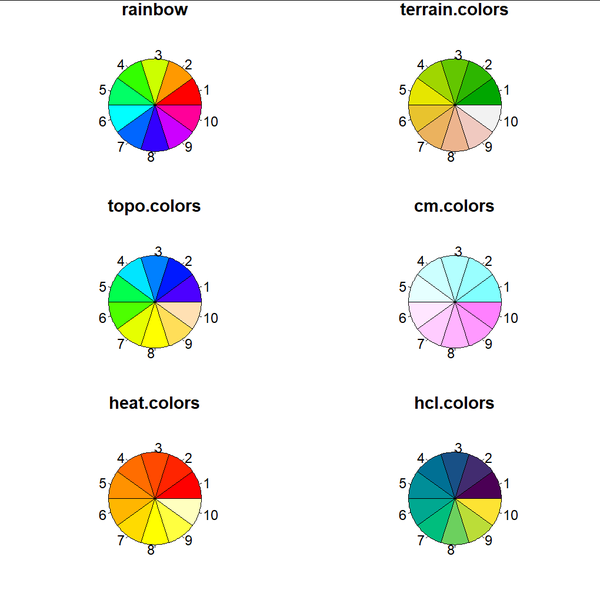Click light green slice 8 in hcl.colors
The image size is (600, 590).
(455, 527)
